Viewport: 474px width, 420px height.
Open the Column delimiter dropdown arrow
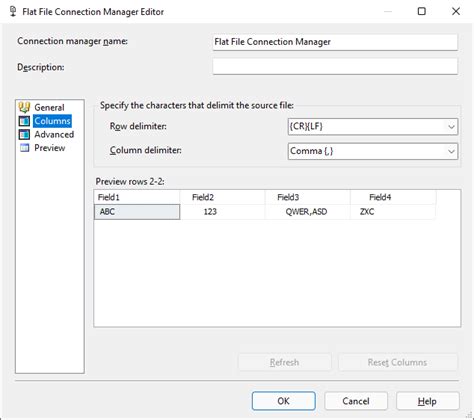pos(451,151)
